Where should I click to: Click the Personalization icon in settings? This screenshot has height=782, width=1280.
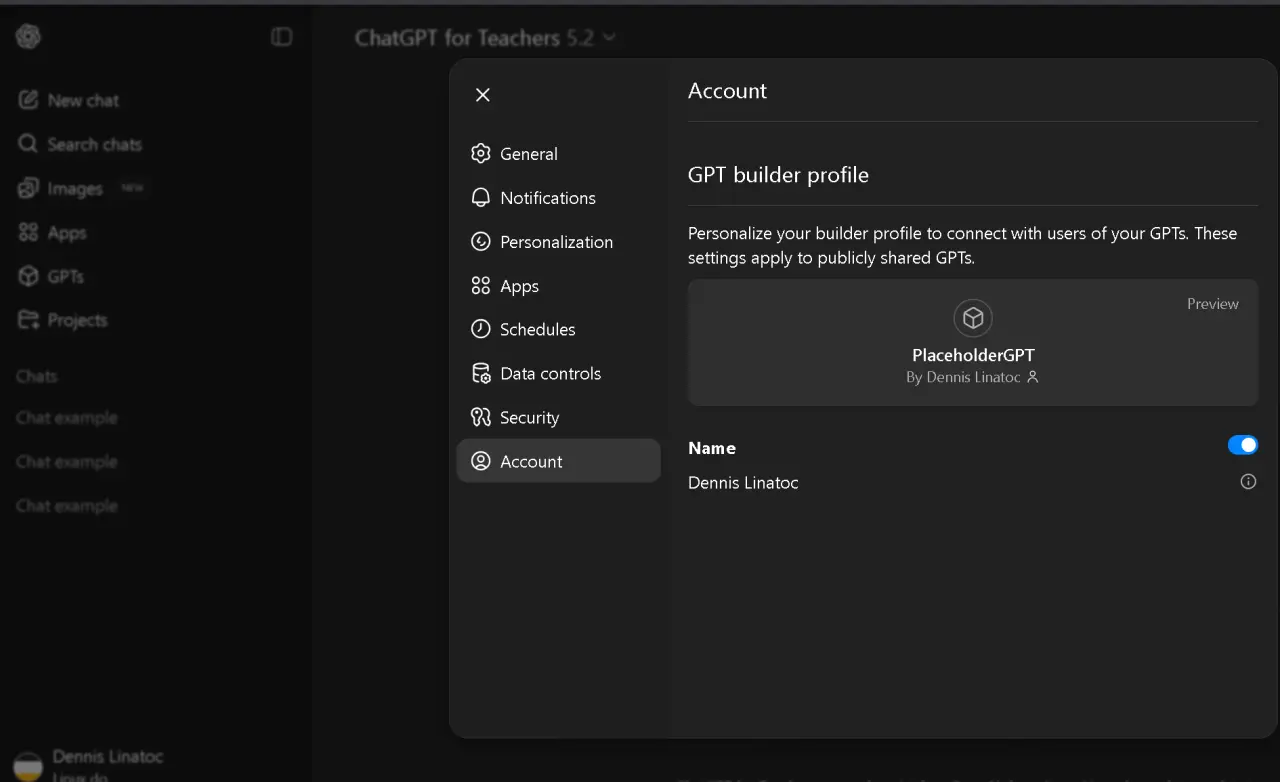(x=481, y=241)
